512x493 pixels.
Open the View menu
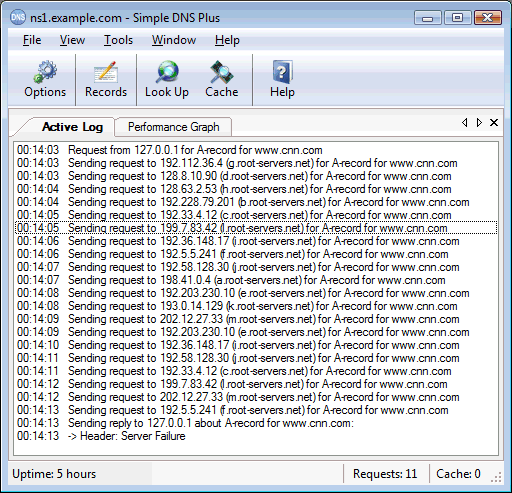click(x=72, y=40)
